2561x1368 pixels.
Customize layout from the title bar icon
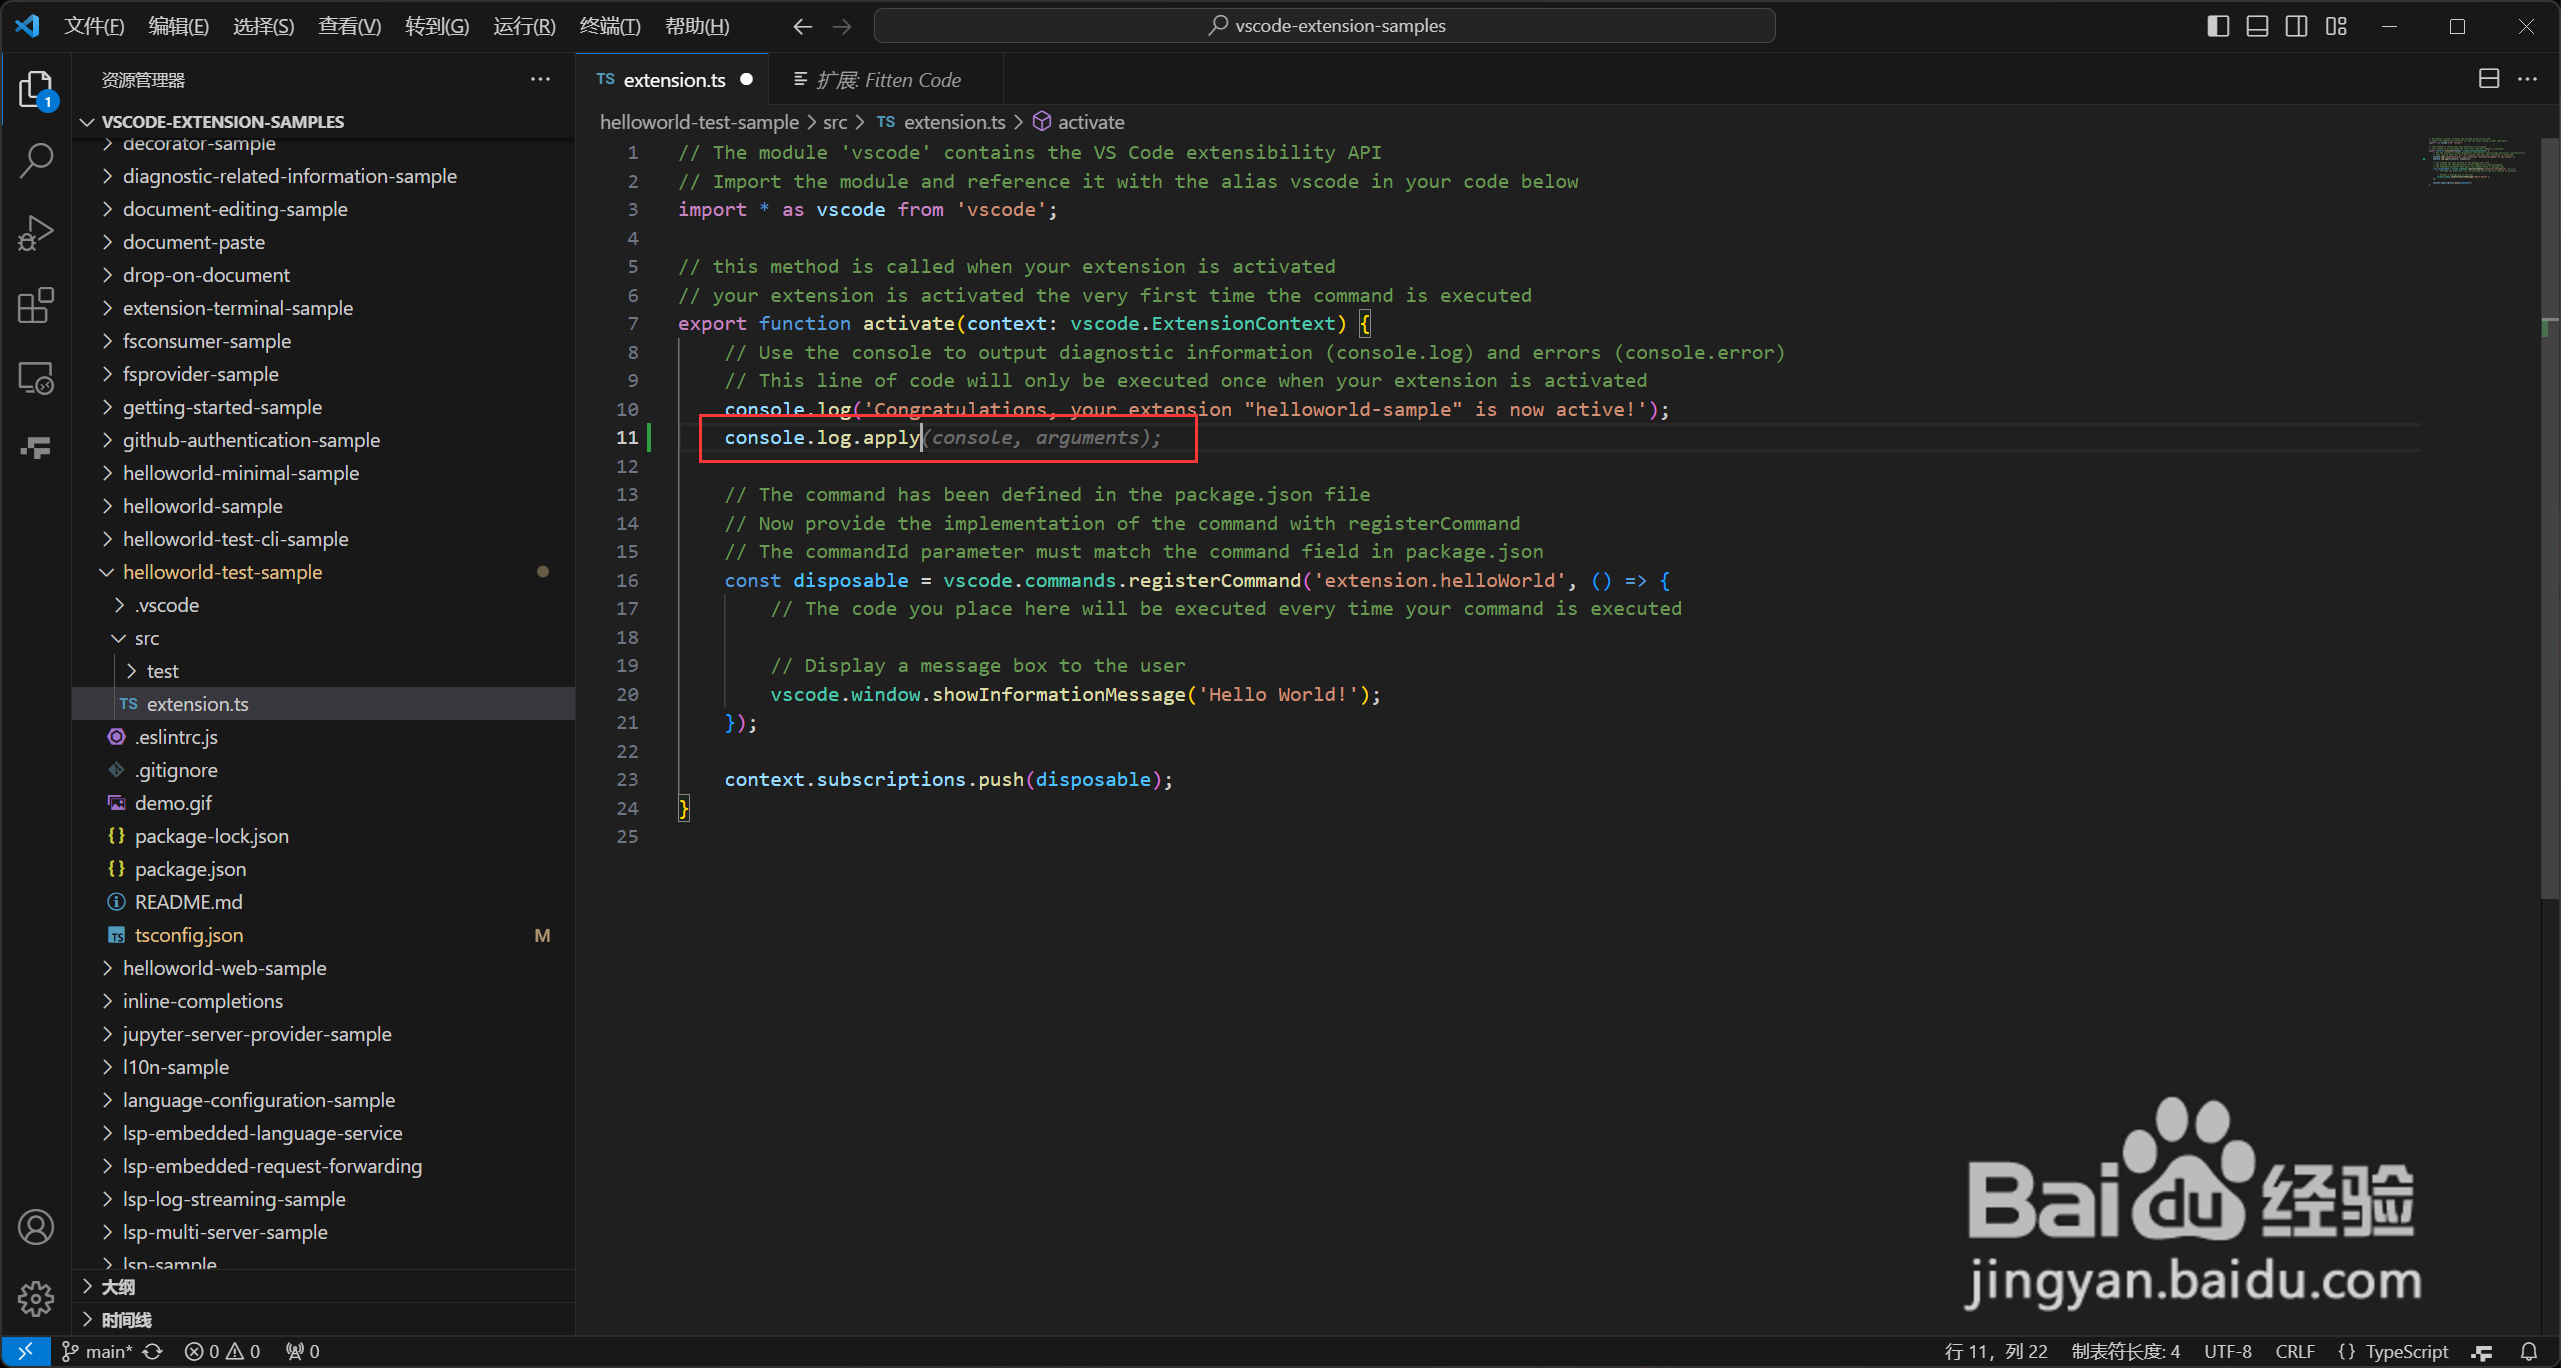coord(2336,26)
